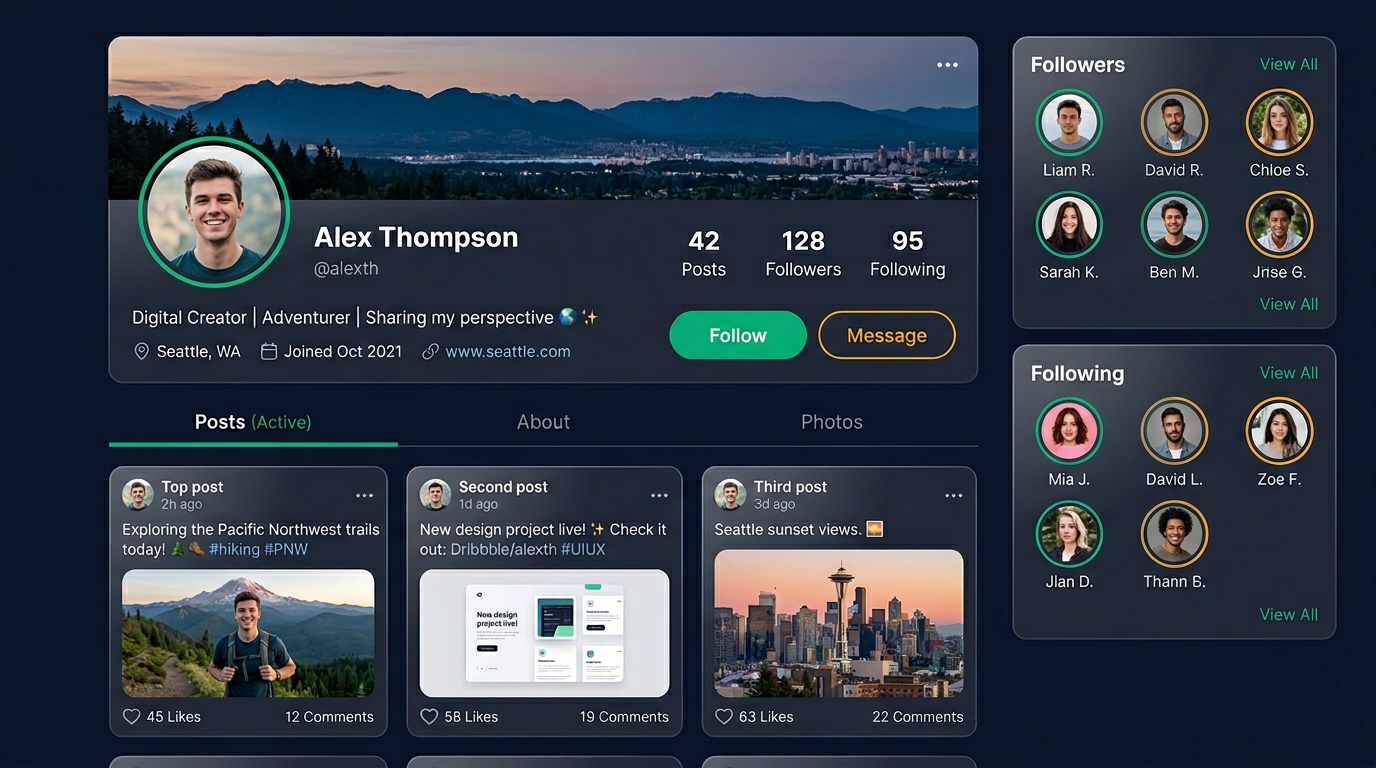This screenshot has width=1376, height=768.
Task: Open the www.seattle.com website link
Action: [x=507, y=351]
